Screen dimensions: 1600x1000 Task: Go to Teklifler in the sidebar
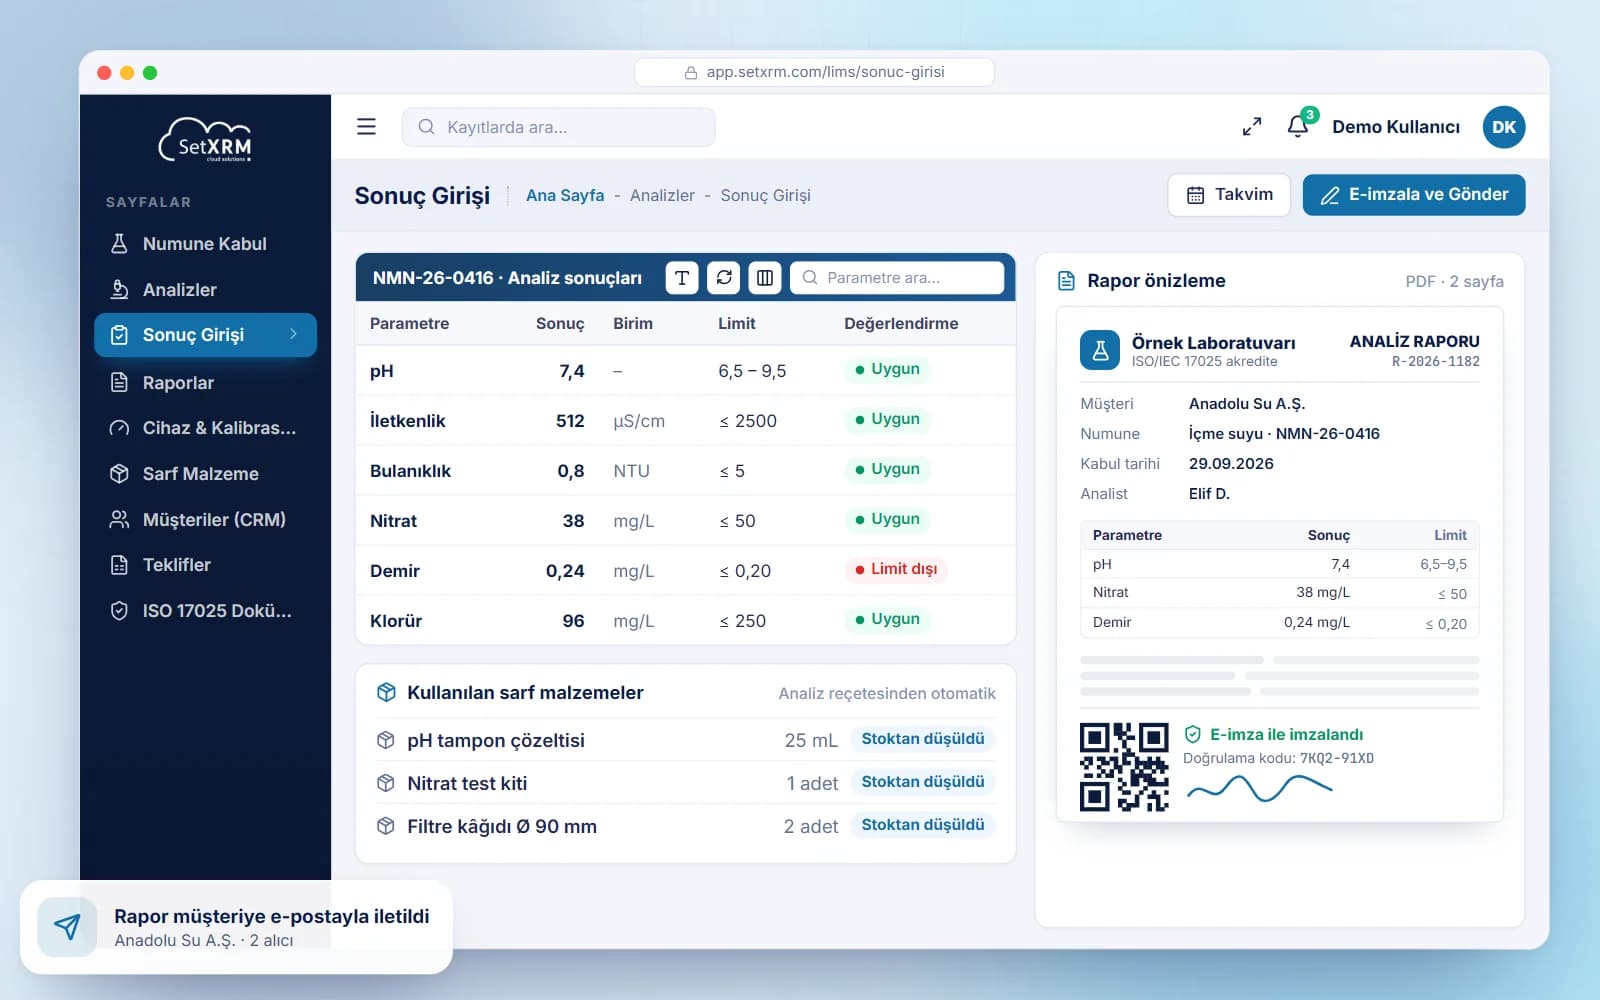click(205, 565)
